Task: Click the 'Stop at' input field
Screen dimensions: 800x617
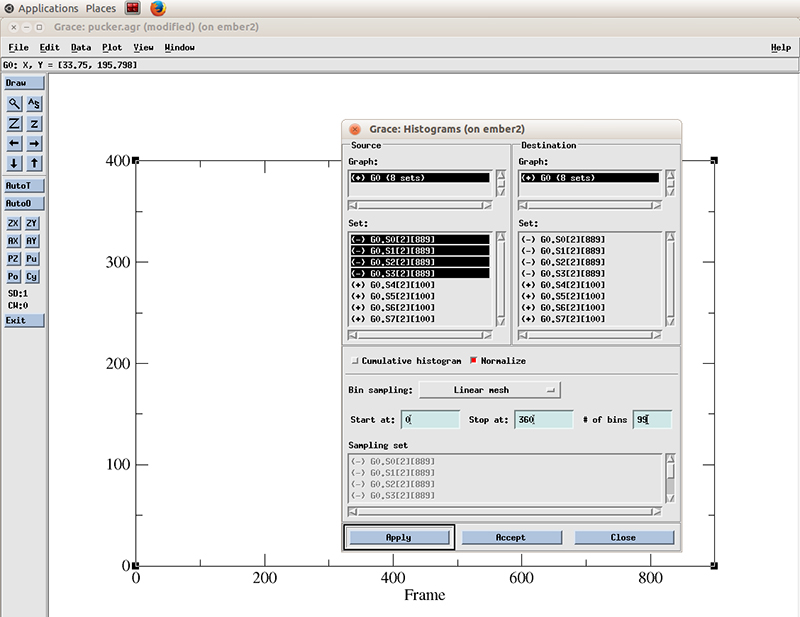Action: click(543, 419)
